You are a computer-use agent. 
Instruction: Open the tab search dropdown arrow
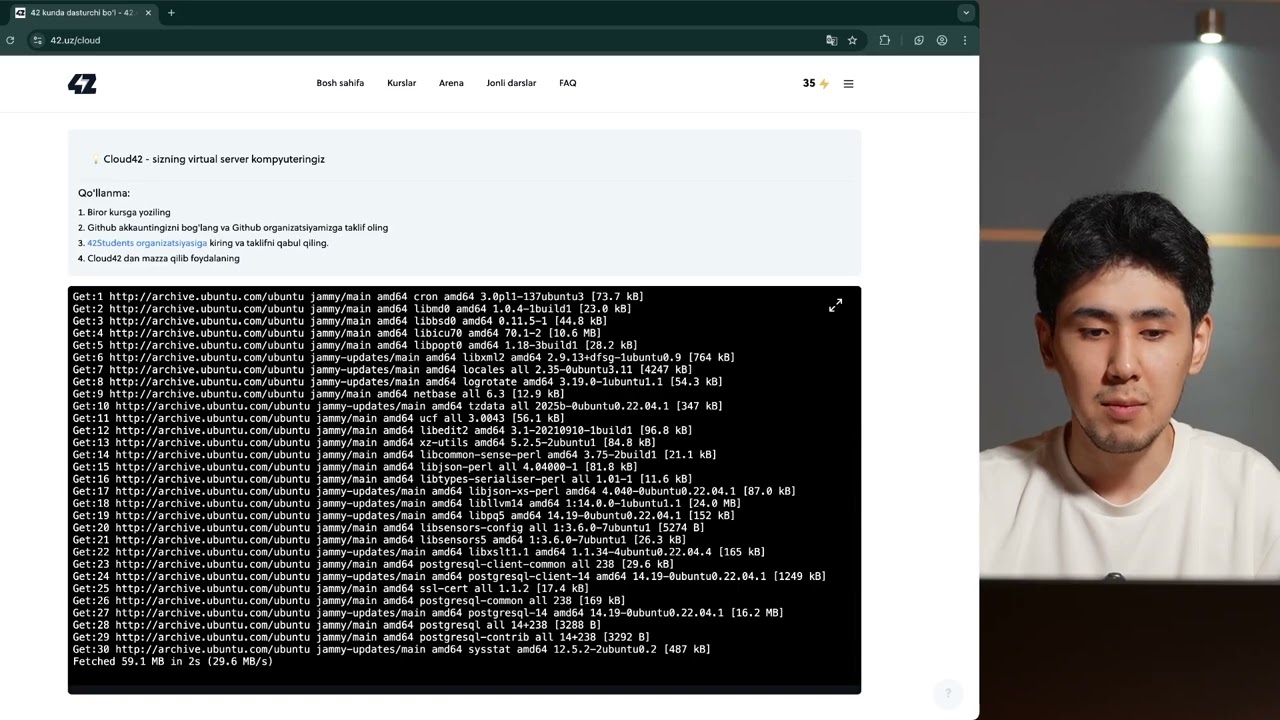click(x=964, y=13)
